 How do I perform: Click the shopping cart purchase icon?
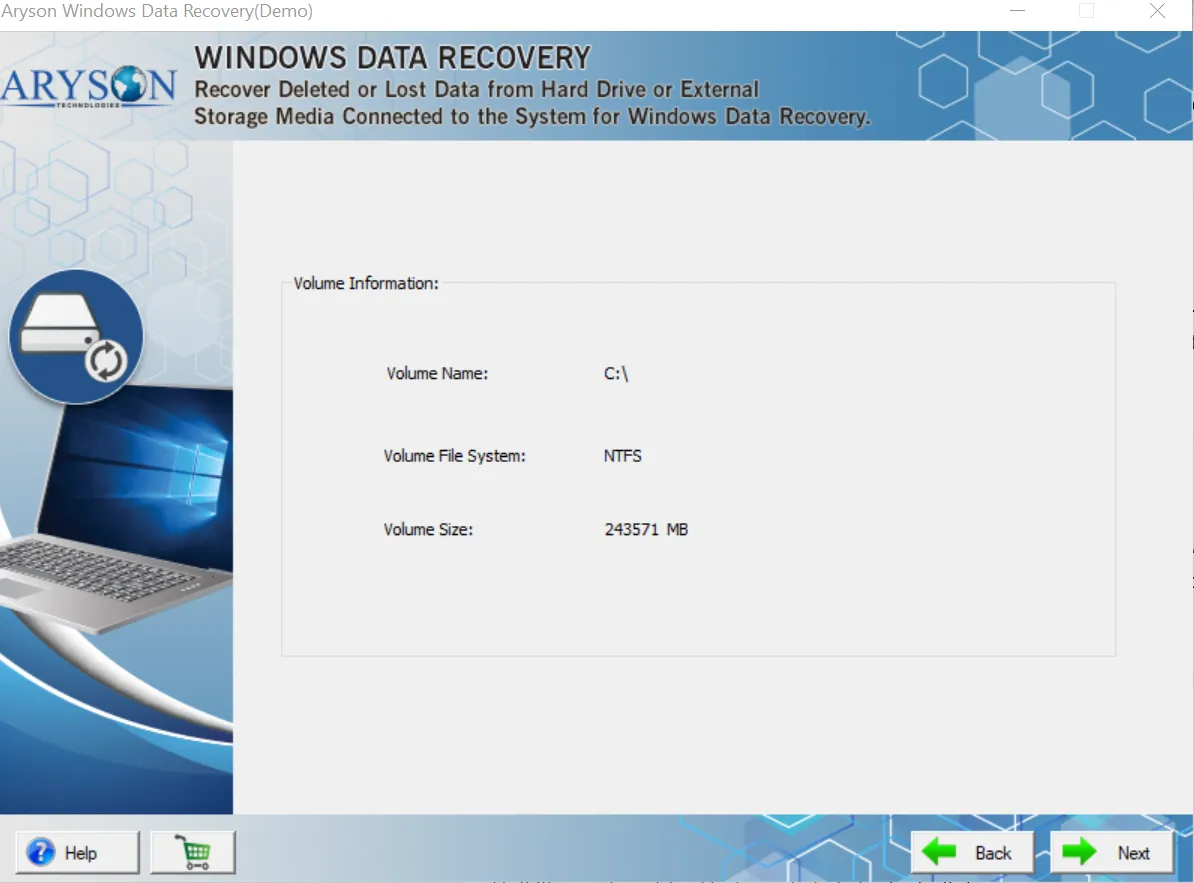tap(193, 852)
